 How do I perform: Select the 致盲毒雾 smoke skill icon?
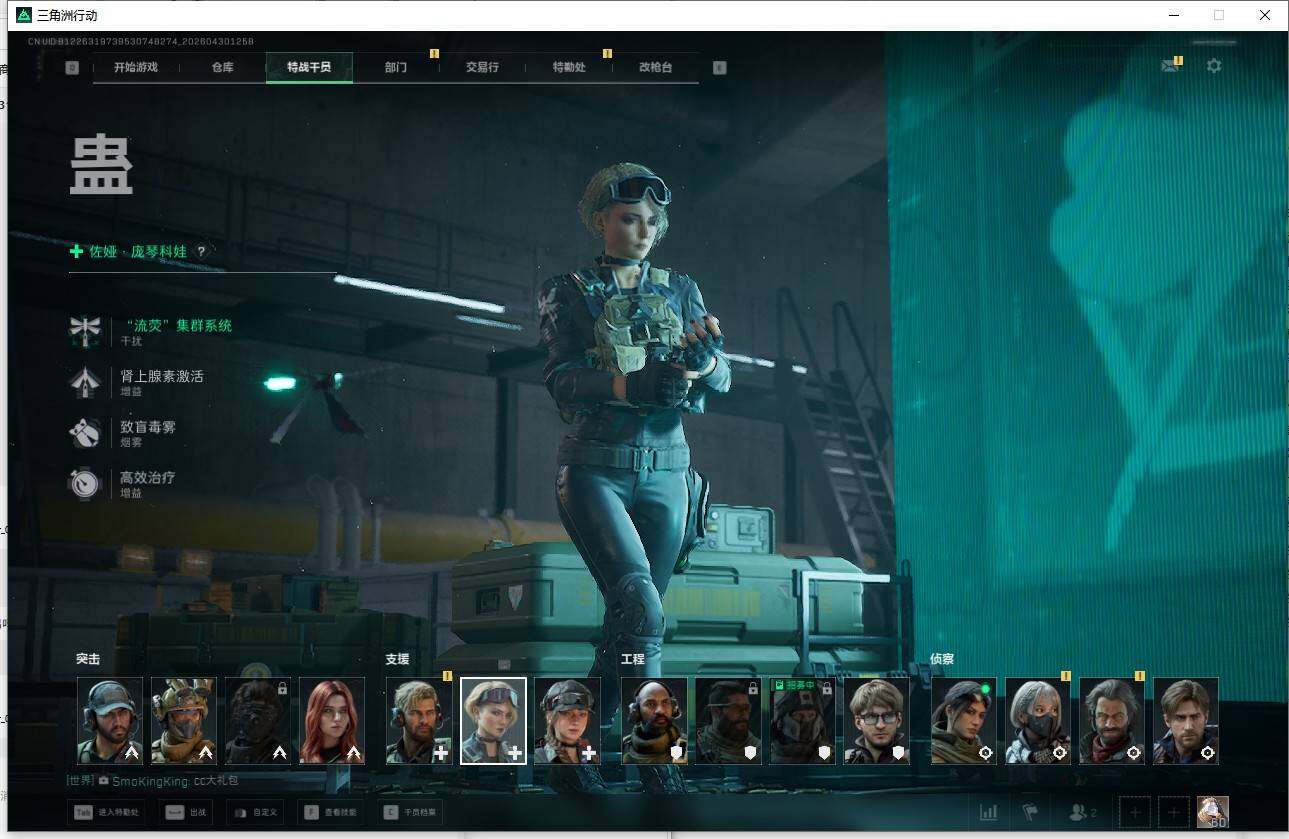84,433
